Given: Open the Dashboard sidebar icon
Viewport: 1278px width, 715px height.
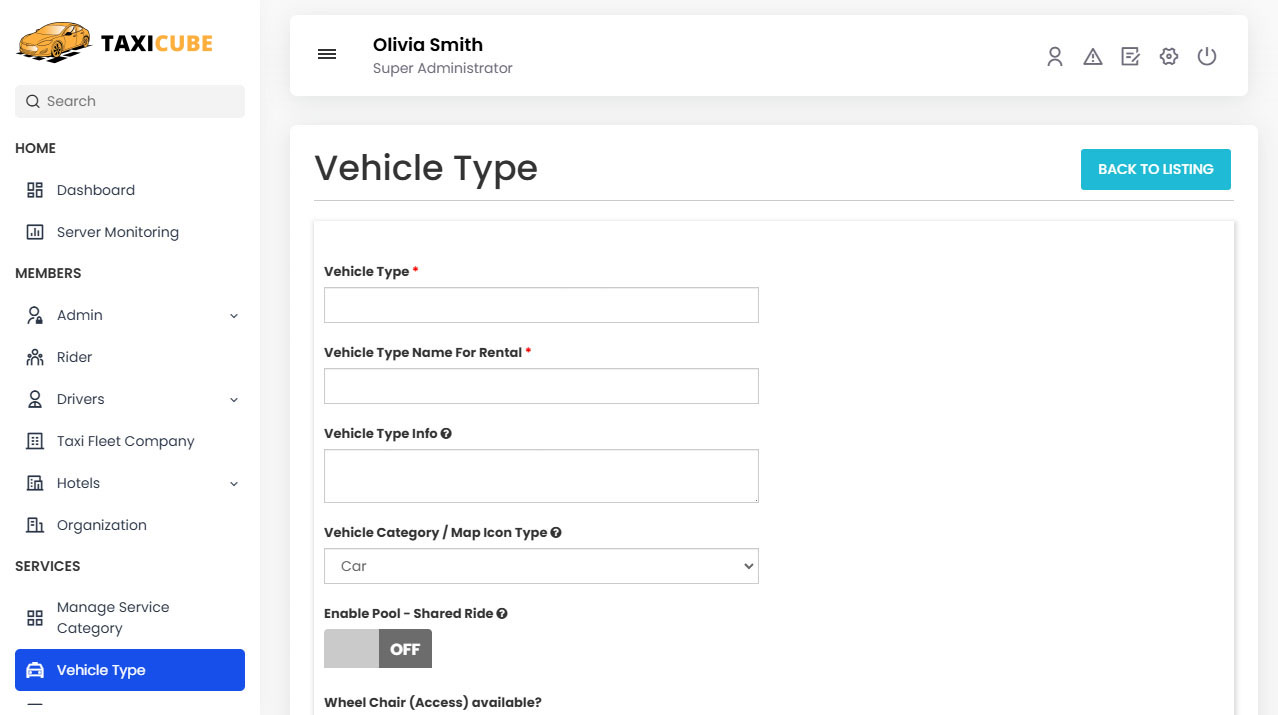Looking at the screenshot, I should point(36,189).
